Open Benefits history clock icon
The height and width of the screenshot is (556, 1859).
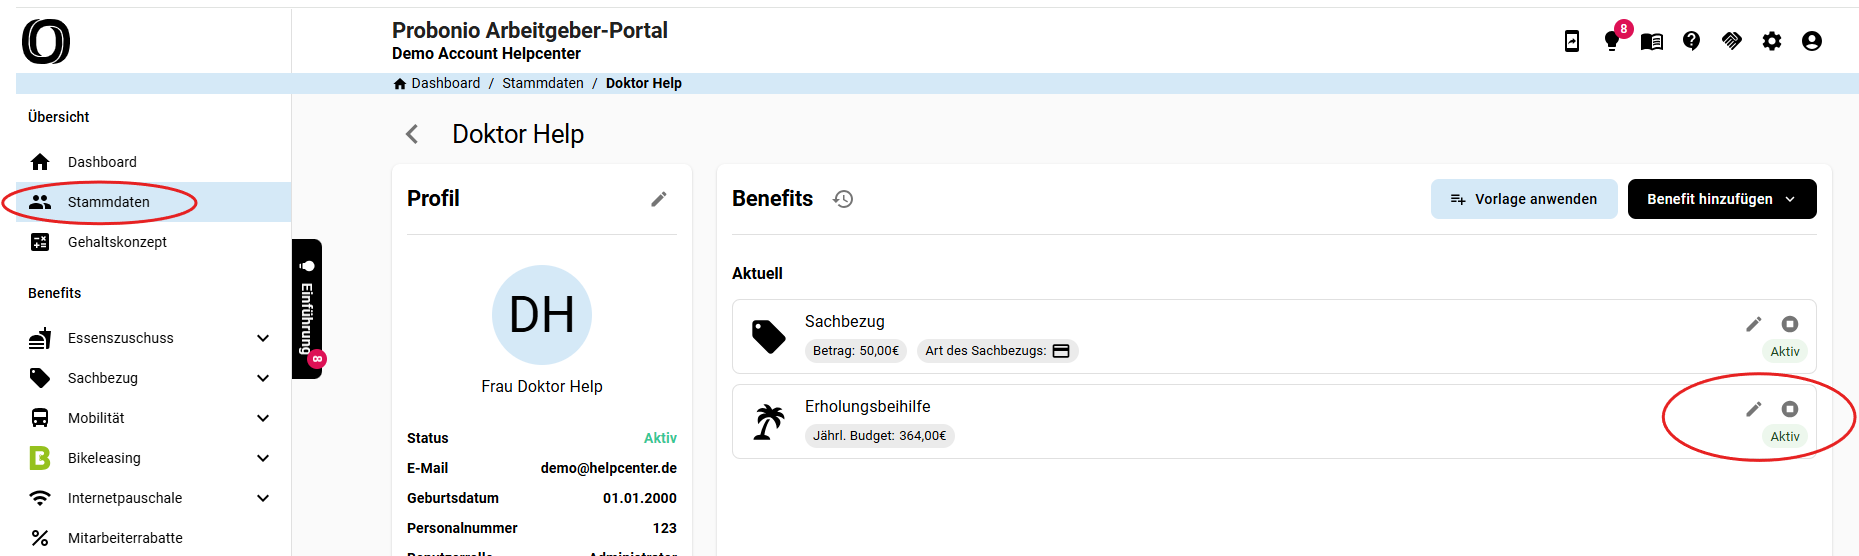click(843, 199)
